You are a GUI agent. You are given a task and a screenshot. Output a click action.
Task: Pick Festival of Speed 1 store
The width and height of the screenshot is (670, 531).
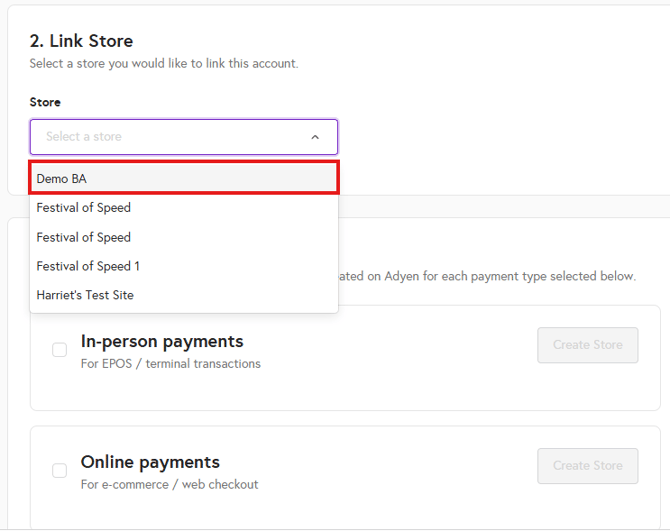[x=88, y=266]
